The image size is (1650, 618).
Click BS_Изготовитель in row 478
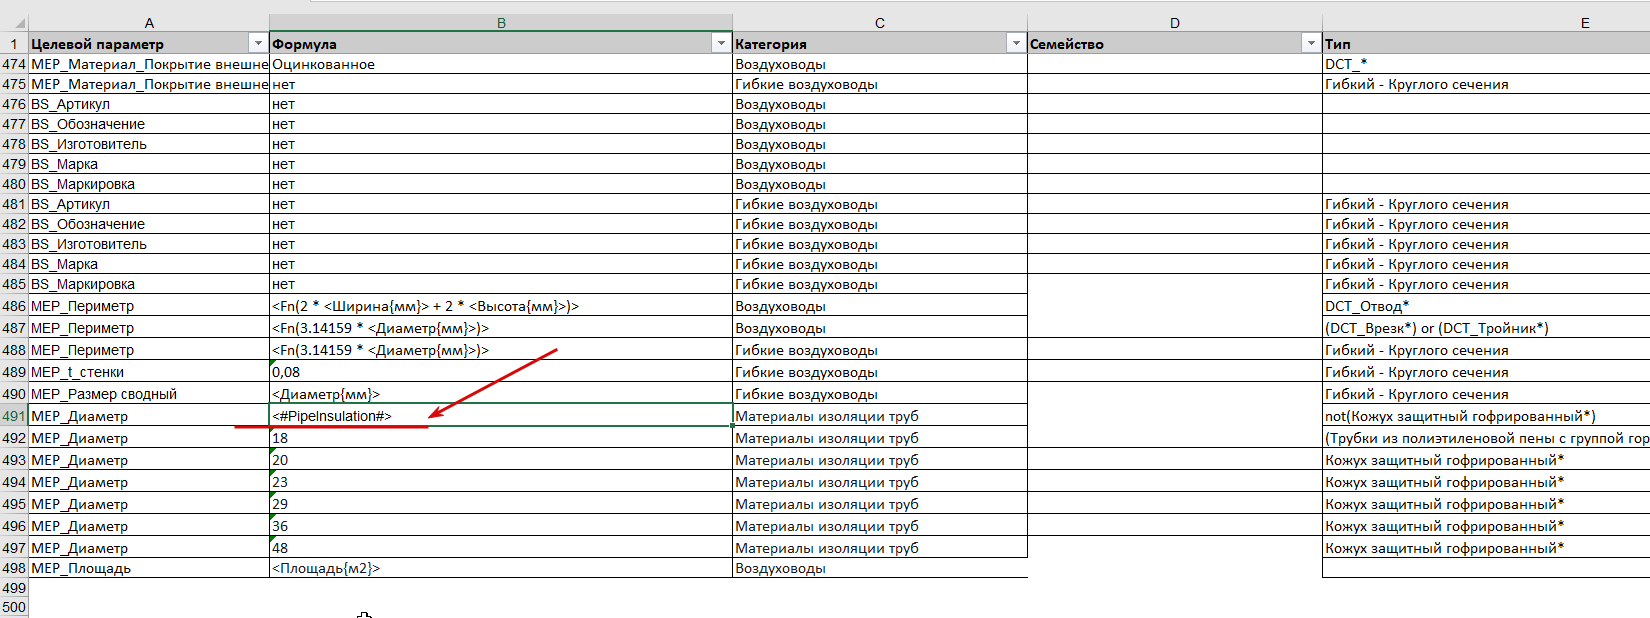tap(149, 144)
